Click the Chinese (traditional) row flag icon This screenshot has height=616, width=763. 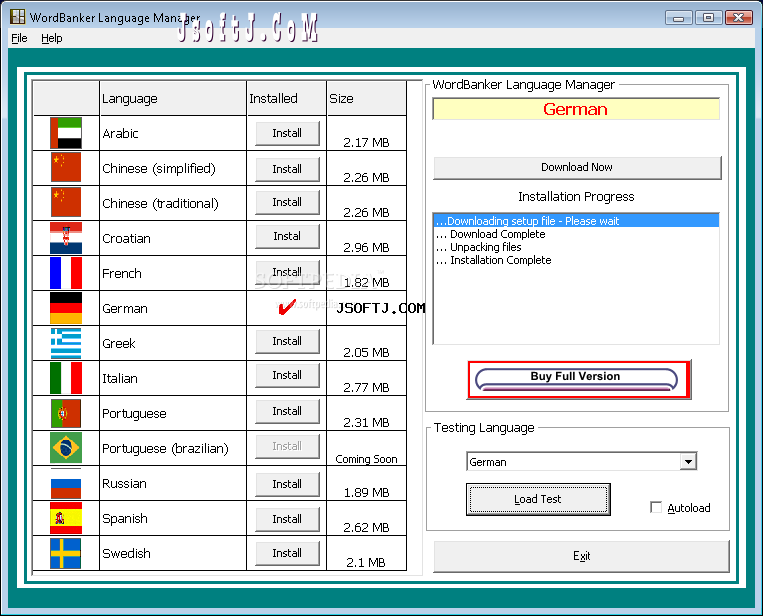coord(66,203)
